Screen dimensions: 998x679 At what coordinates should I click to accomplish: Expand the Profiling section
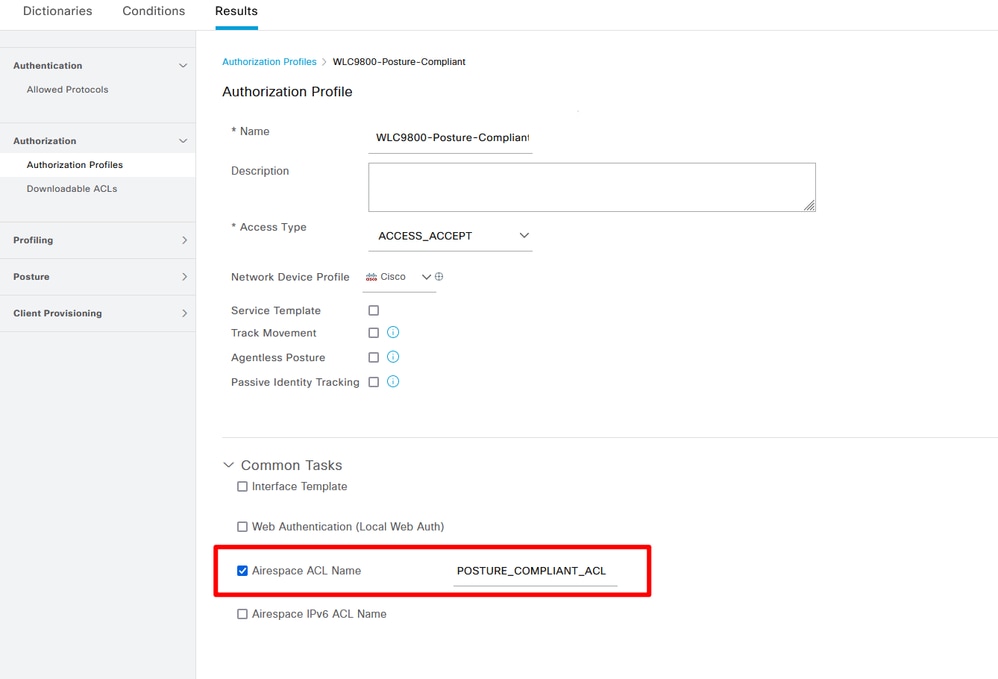point(97,240)
